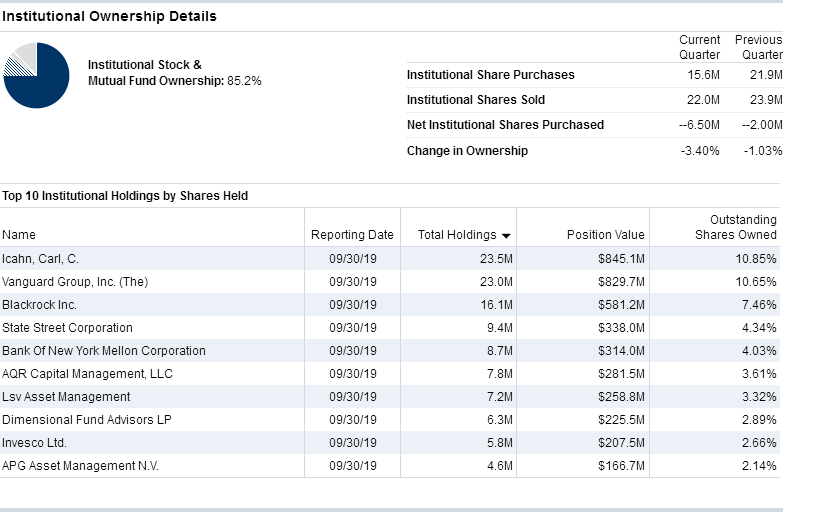Click State Street's 9.4M holdings

tap(499, 328)
